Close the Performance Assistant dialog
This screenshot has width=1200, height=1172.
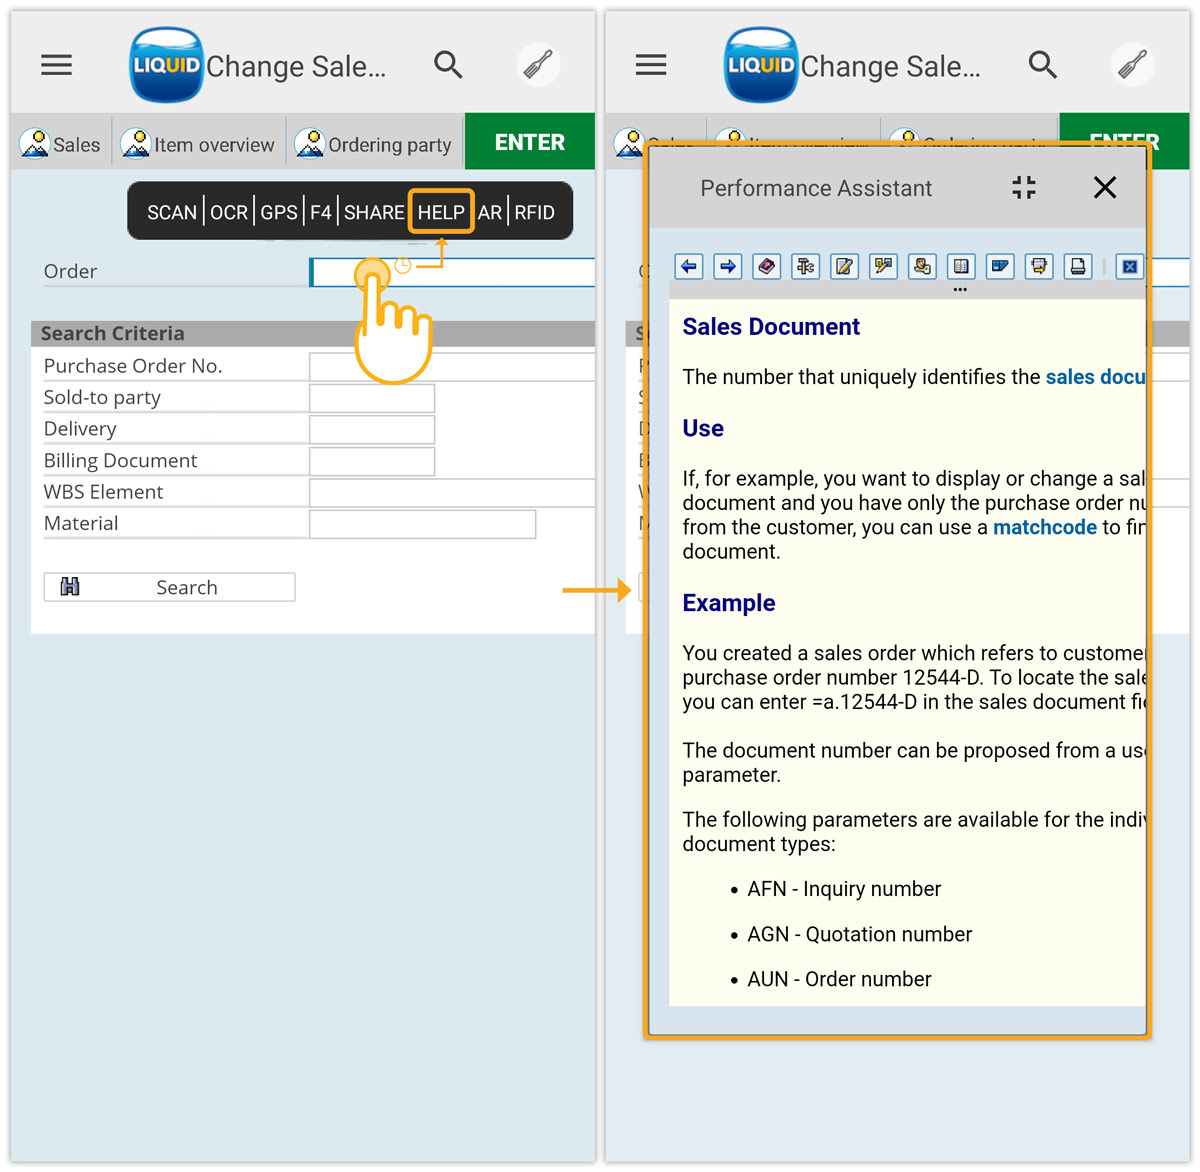point(1105,188)
